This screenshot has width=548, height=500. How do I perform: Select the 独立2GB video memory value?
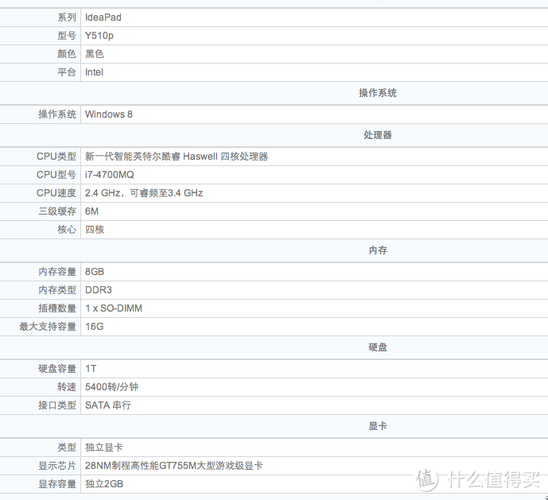(104, 484)
